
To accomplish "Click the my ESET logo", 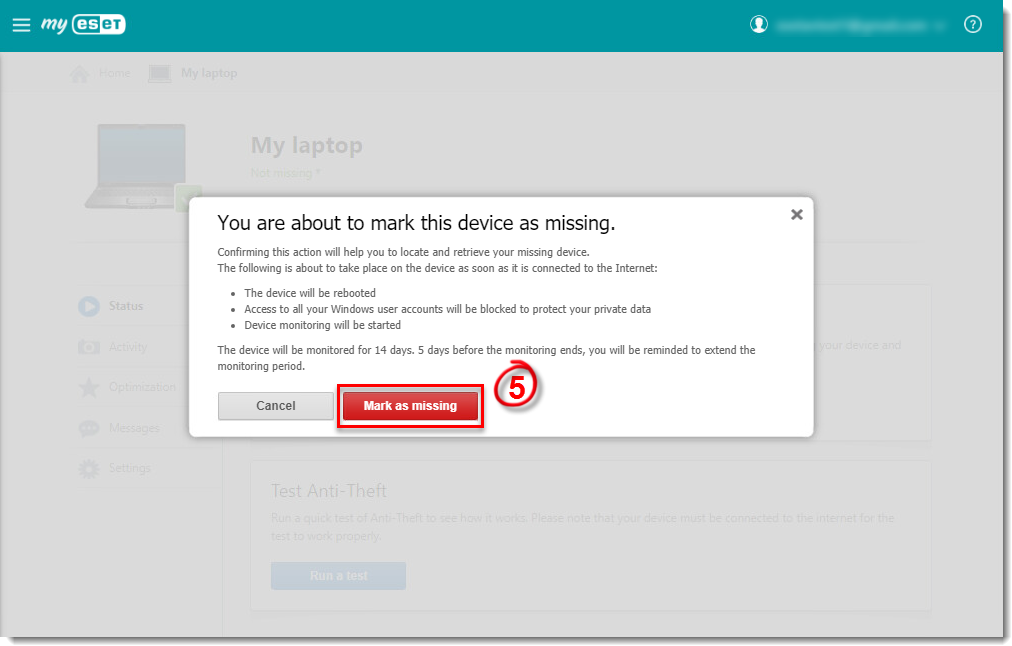I will [83, 25].
